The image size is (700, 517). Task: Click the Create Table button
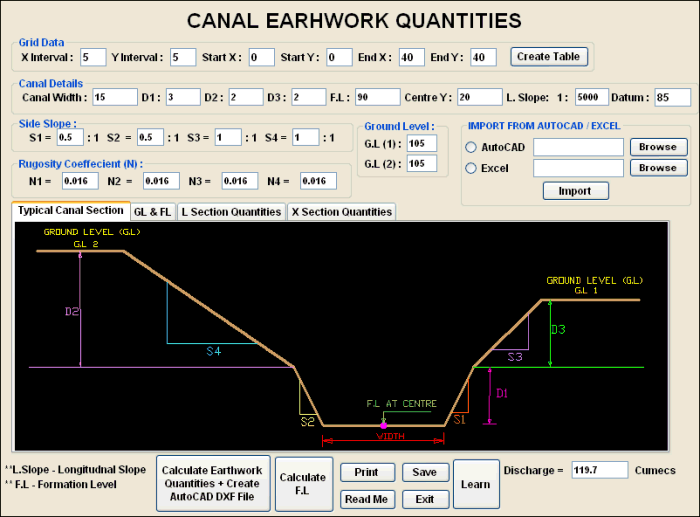pos(547,56)
